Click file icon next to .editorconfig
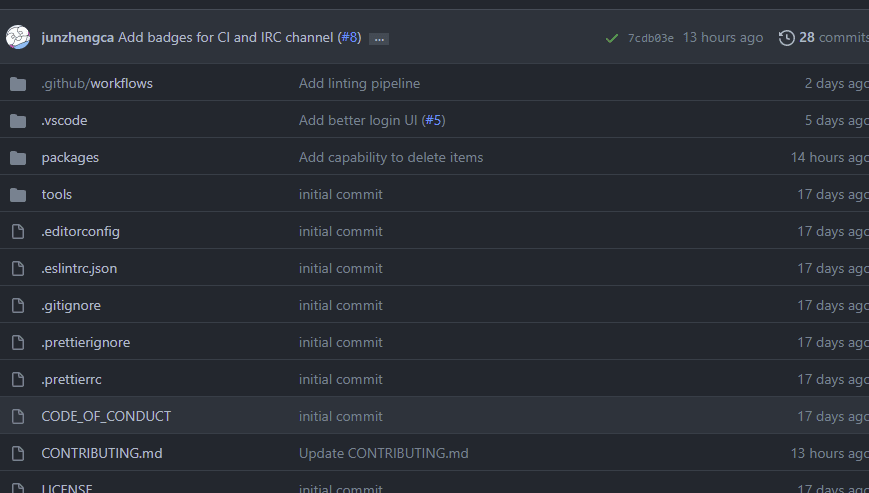The width and height of the screenshot is (869, 493). 18,232
